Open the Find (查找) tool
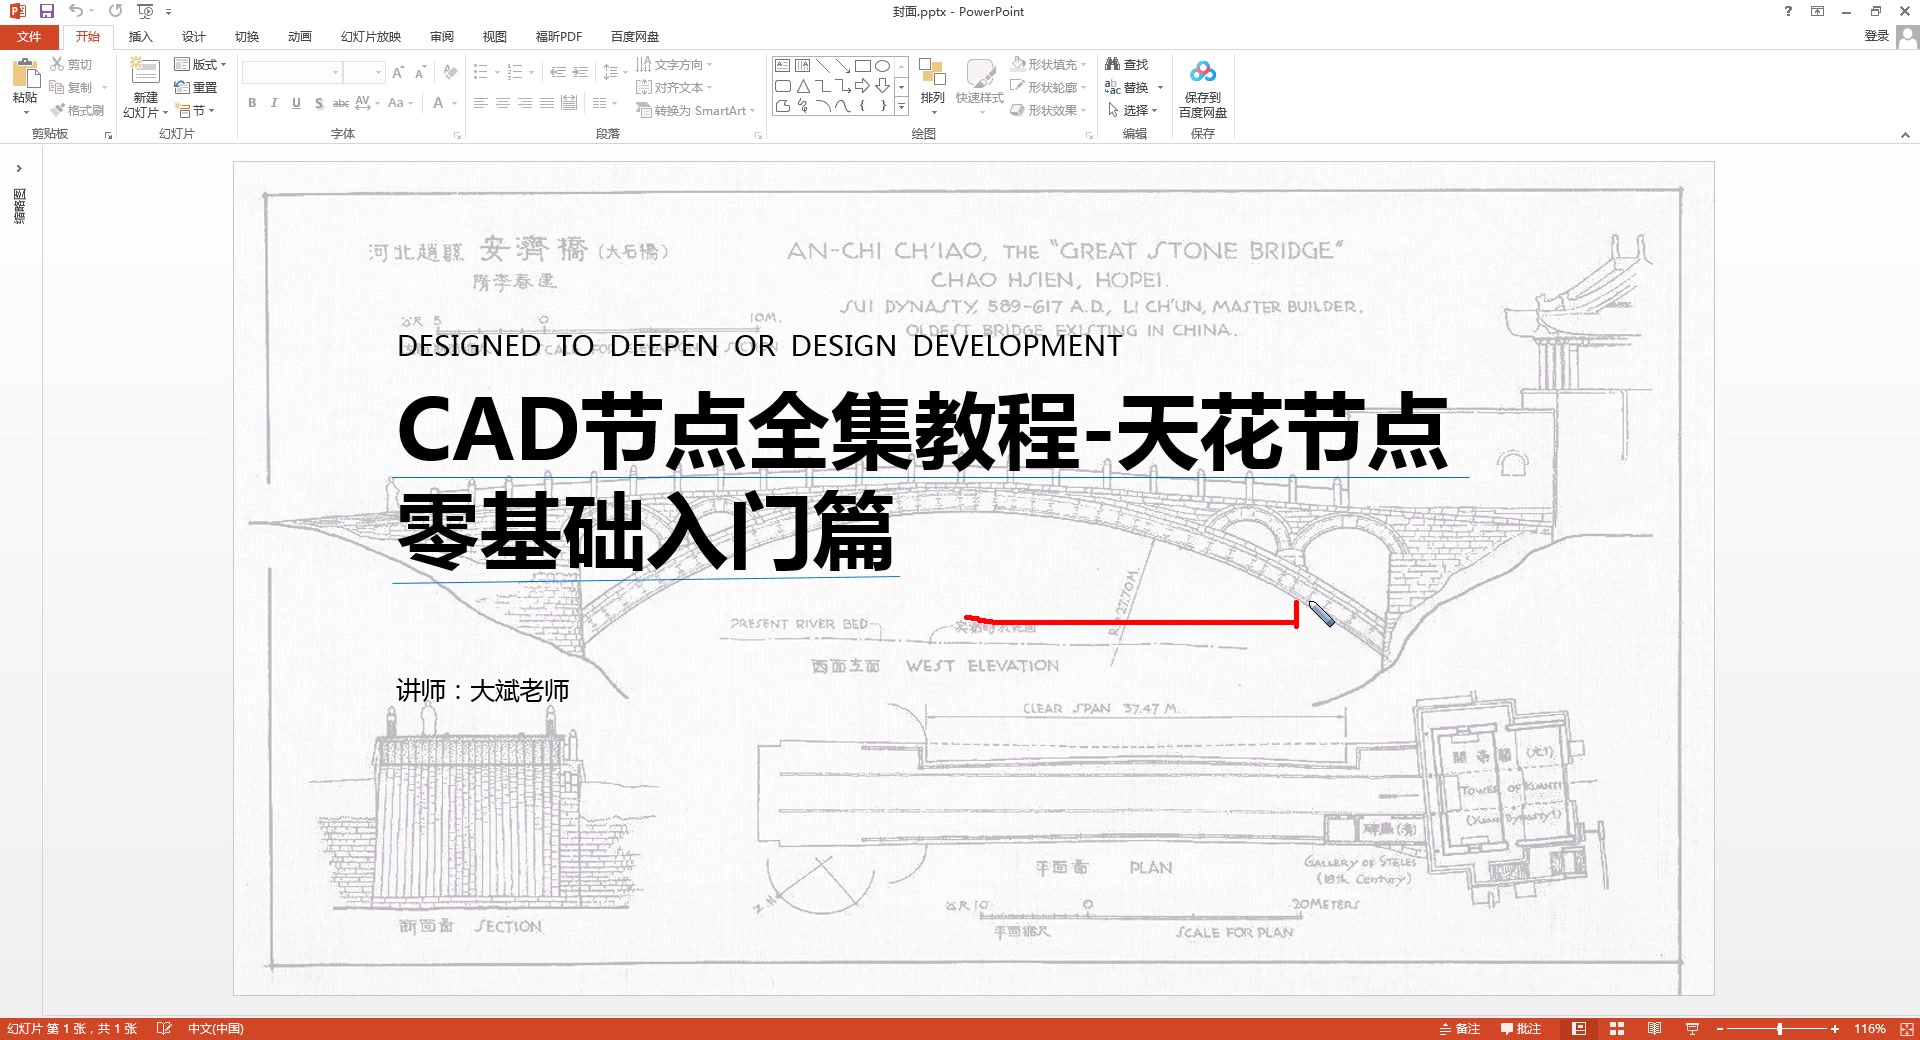Screen dimensions: 1920x1040 click(x=1126, y=63)
